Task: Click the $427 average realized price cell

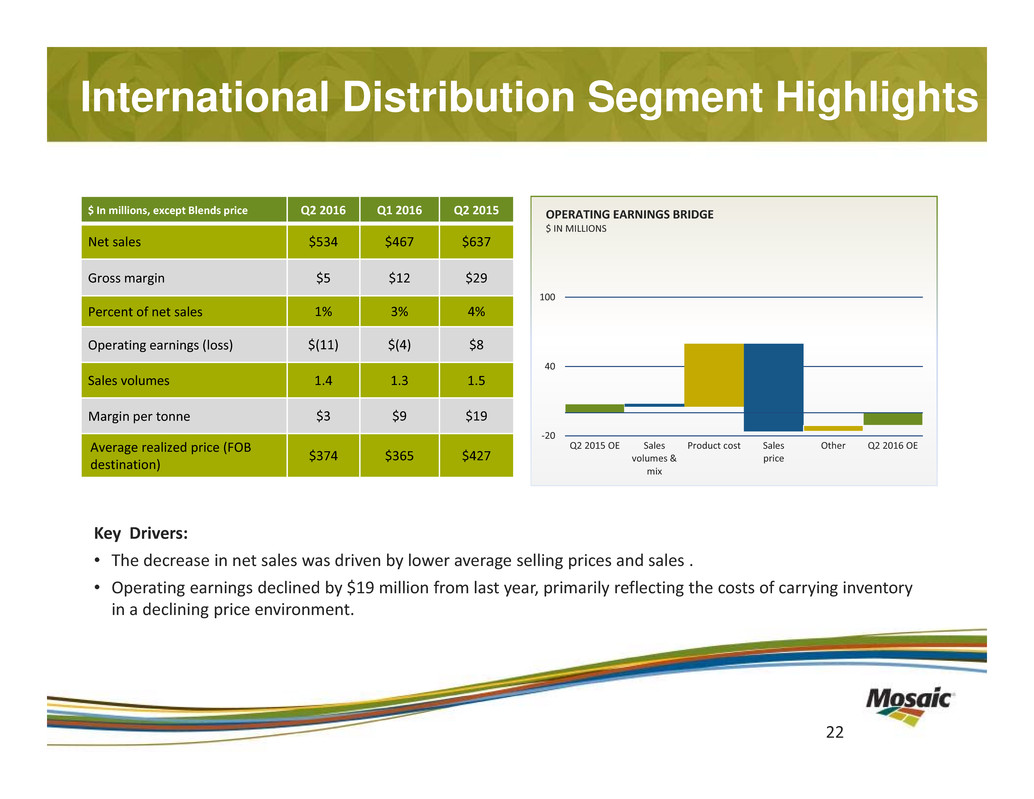Action: [x=474, y=455]
